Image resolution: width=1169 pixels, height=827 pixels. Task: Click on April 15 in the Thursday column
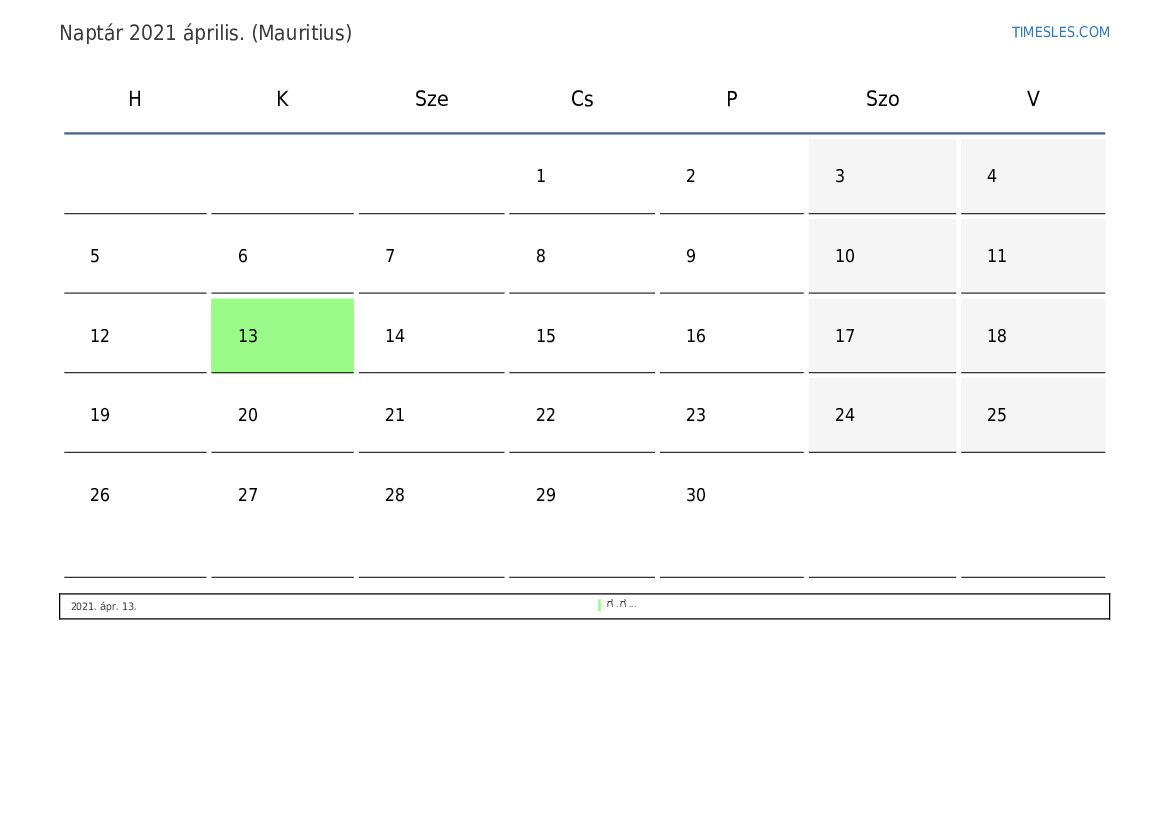click(582, 336)
